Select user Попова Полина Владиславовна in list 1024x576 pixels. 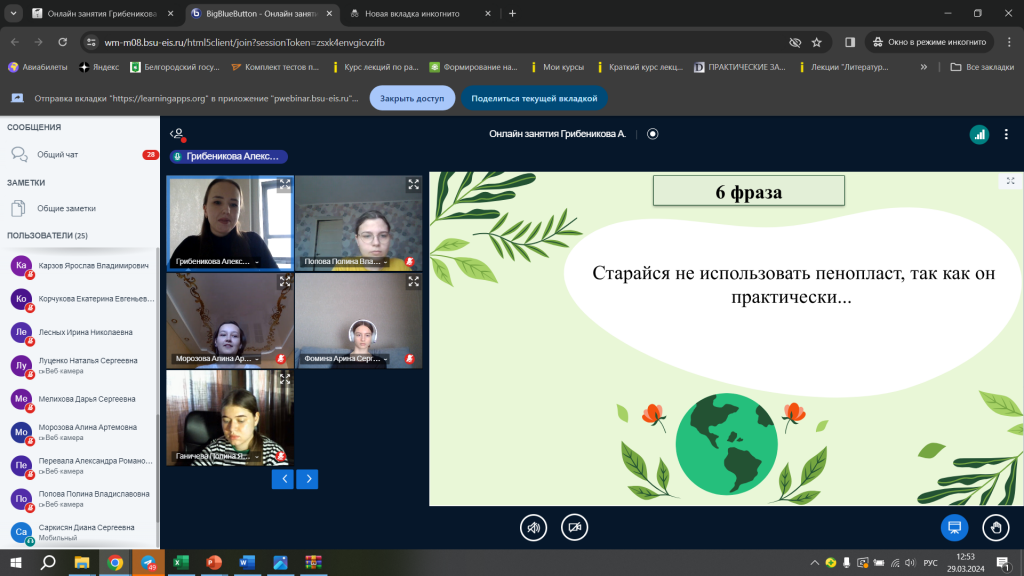(x=80, y=499)
